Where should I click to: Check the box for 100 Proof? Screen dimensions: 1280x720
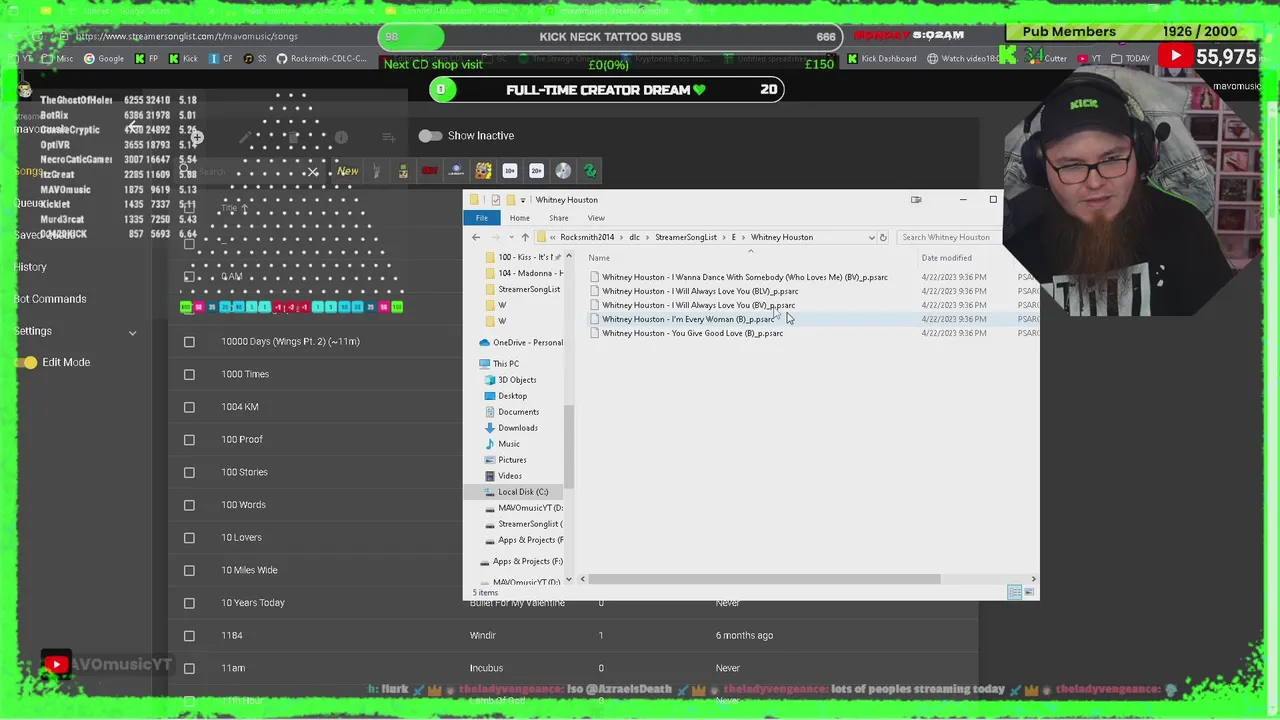coord(189,440)
